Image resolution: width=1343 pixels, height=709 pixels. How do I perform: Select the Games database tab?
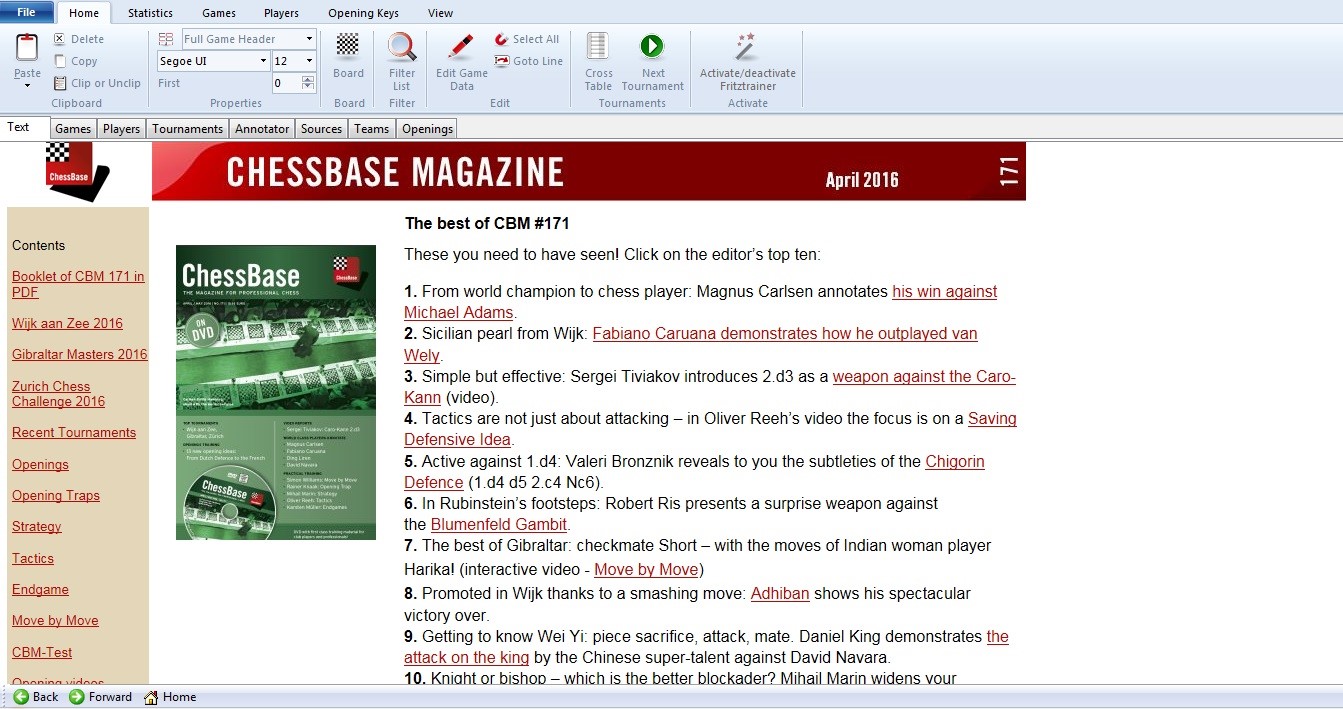coord(73,129)
